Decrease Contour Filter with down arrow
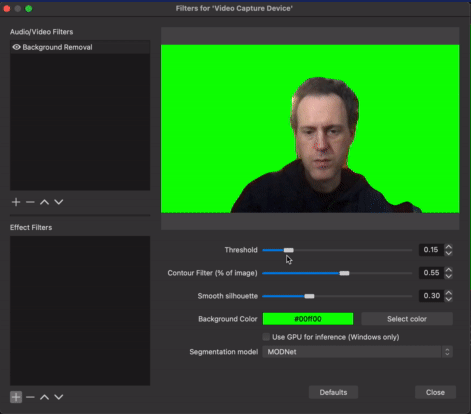 point(449,276)
